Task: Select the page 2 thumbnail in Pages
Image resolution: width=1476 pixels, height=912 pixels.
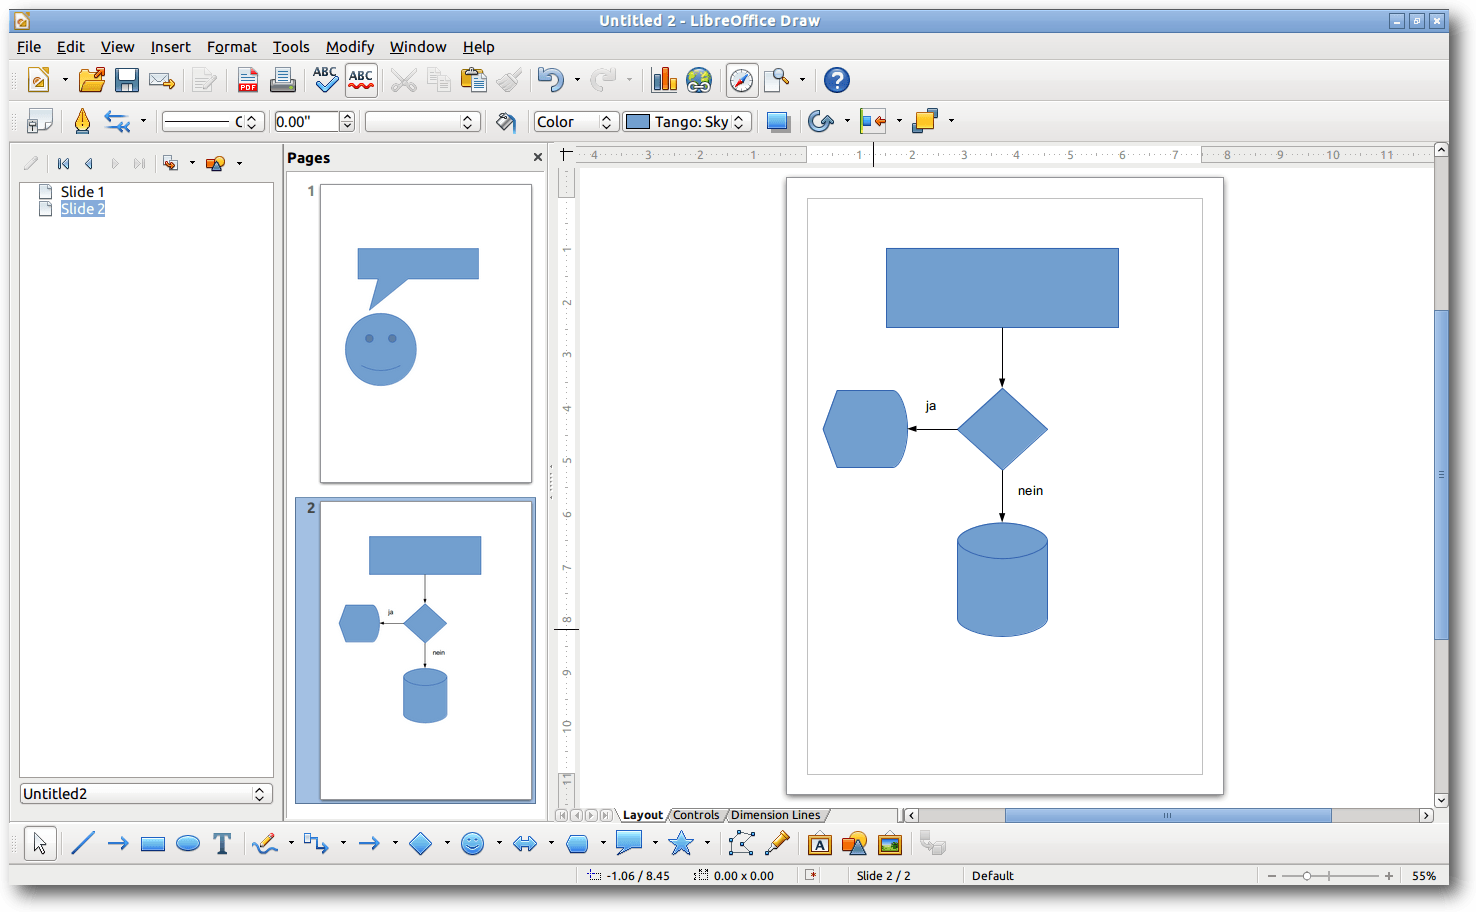Action: [x=426, y=650]
